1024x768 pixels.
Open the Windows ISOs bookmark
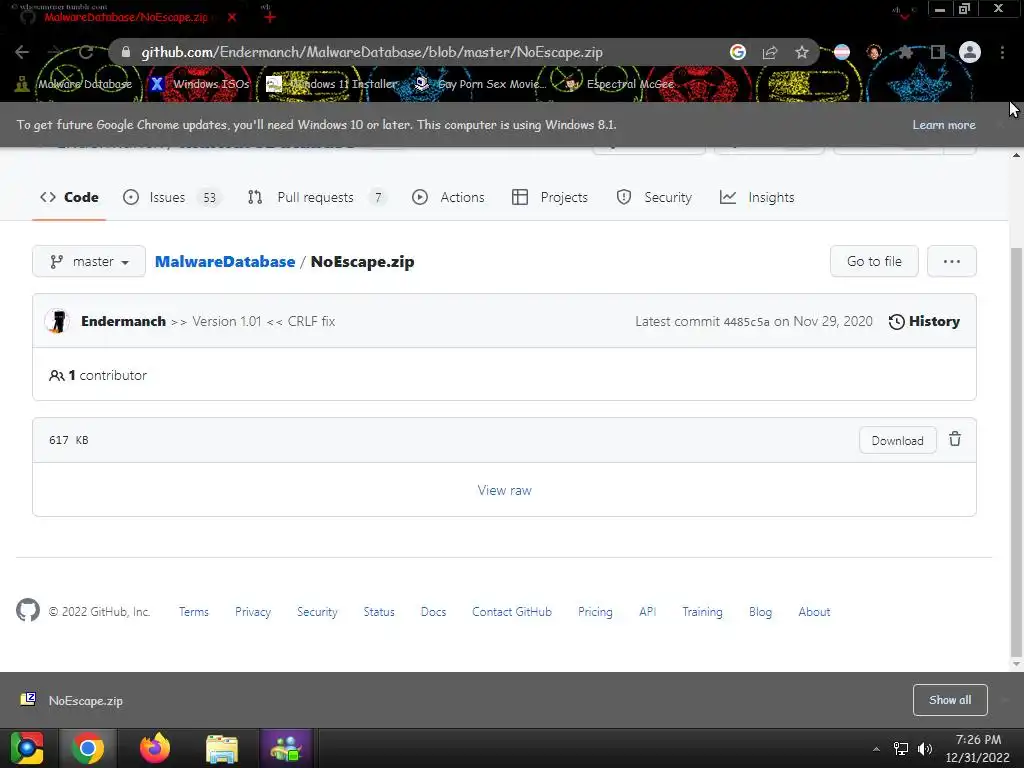tap(200, 84)
